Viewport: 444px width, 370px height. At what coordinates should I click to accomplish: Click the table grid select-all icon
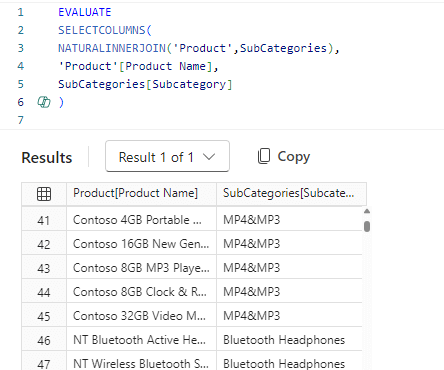coord(44,194)
